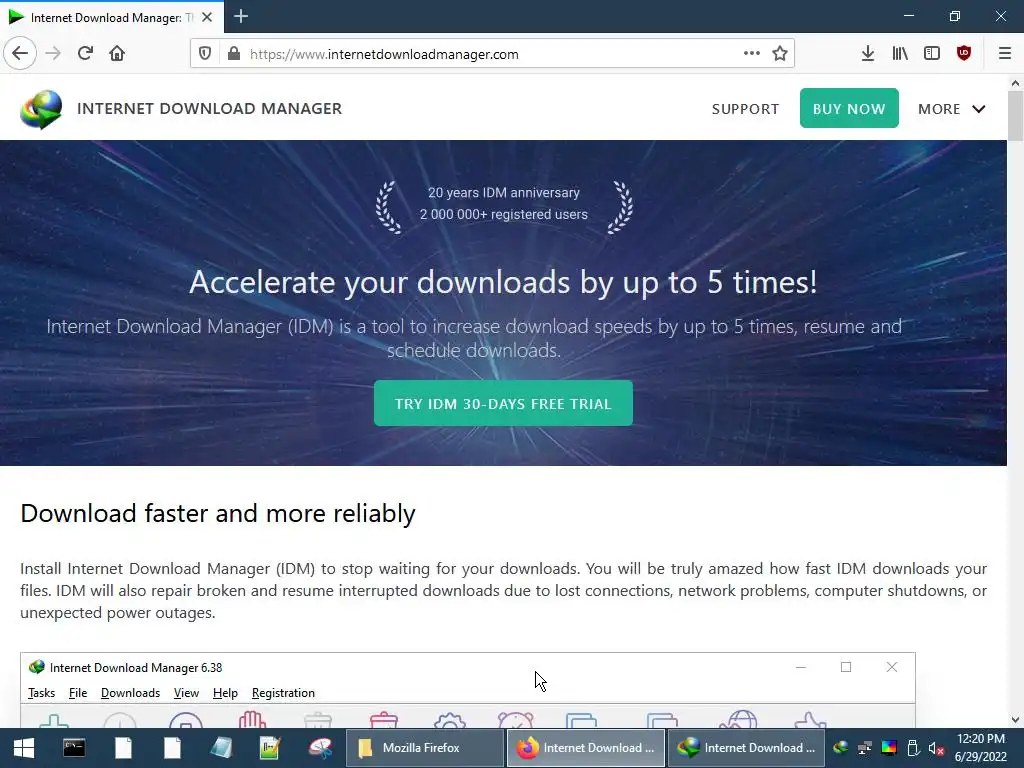
Task: Open the Windows Start menu
Action: point(24,748)
